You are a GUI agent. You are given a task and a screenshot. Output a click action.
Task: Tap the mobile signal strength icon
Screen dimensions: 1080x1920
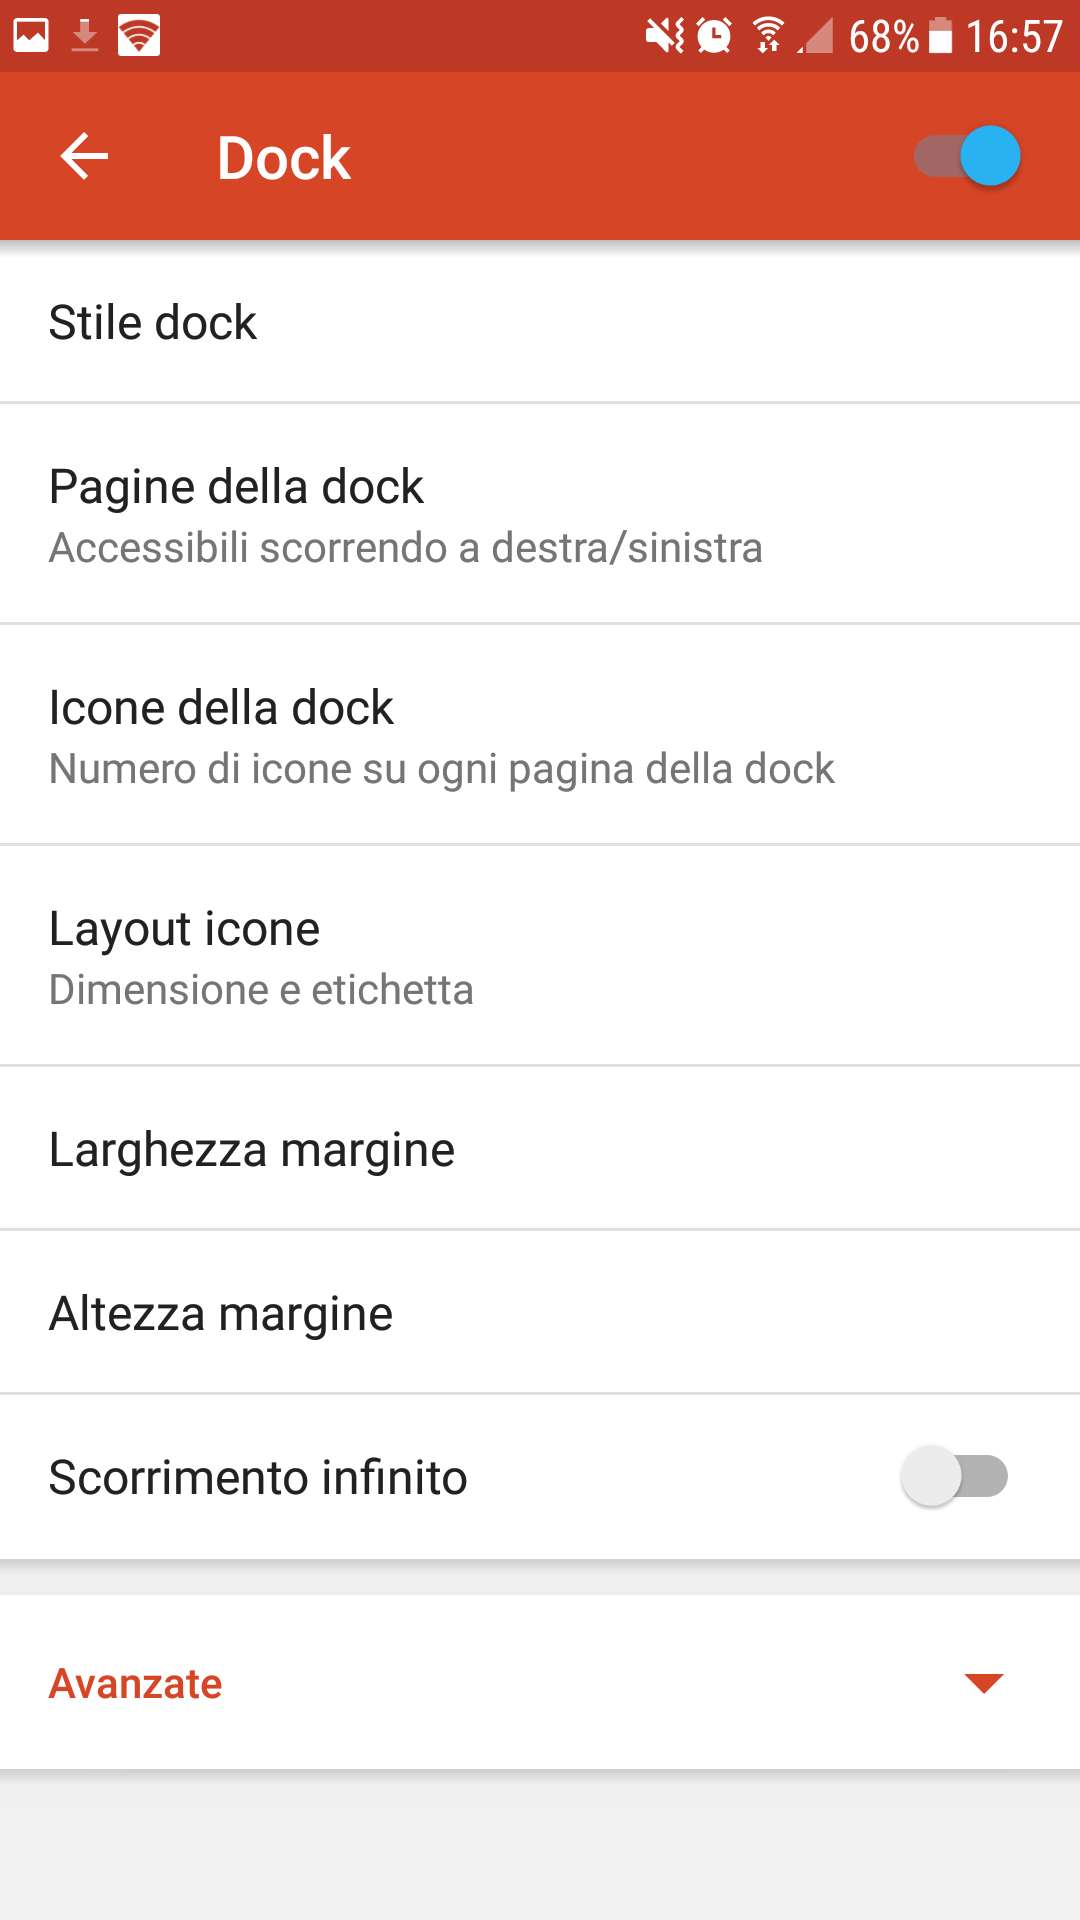click(817, 36)
